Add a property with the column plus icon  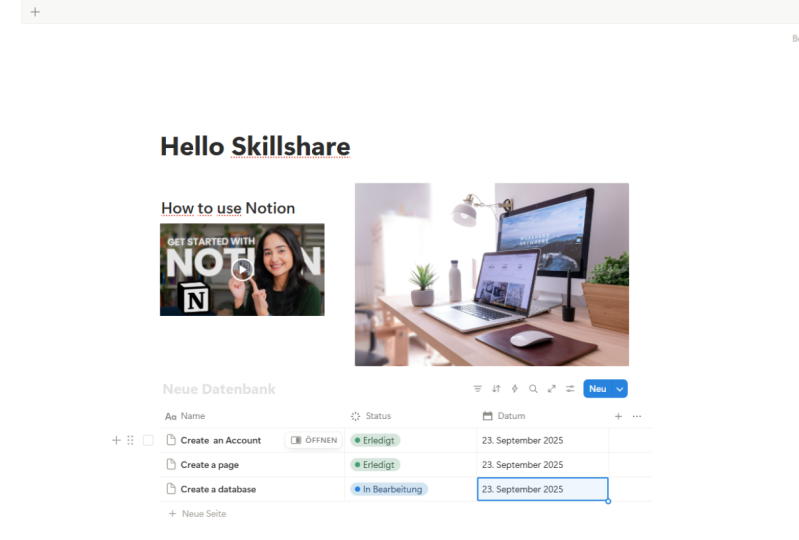pos(618,416)
